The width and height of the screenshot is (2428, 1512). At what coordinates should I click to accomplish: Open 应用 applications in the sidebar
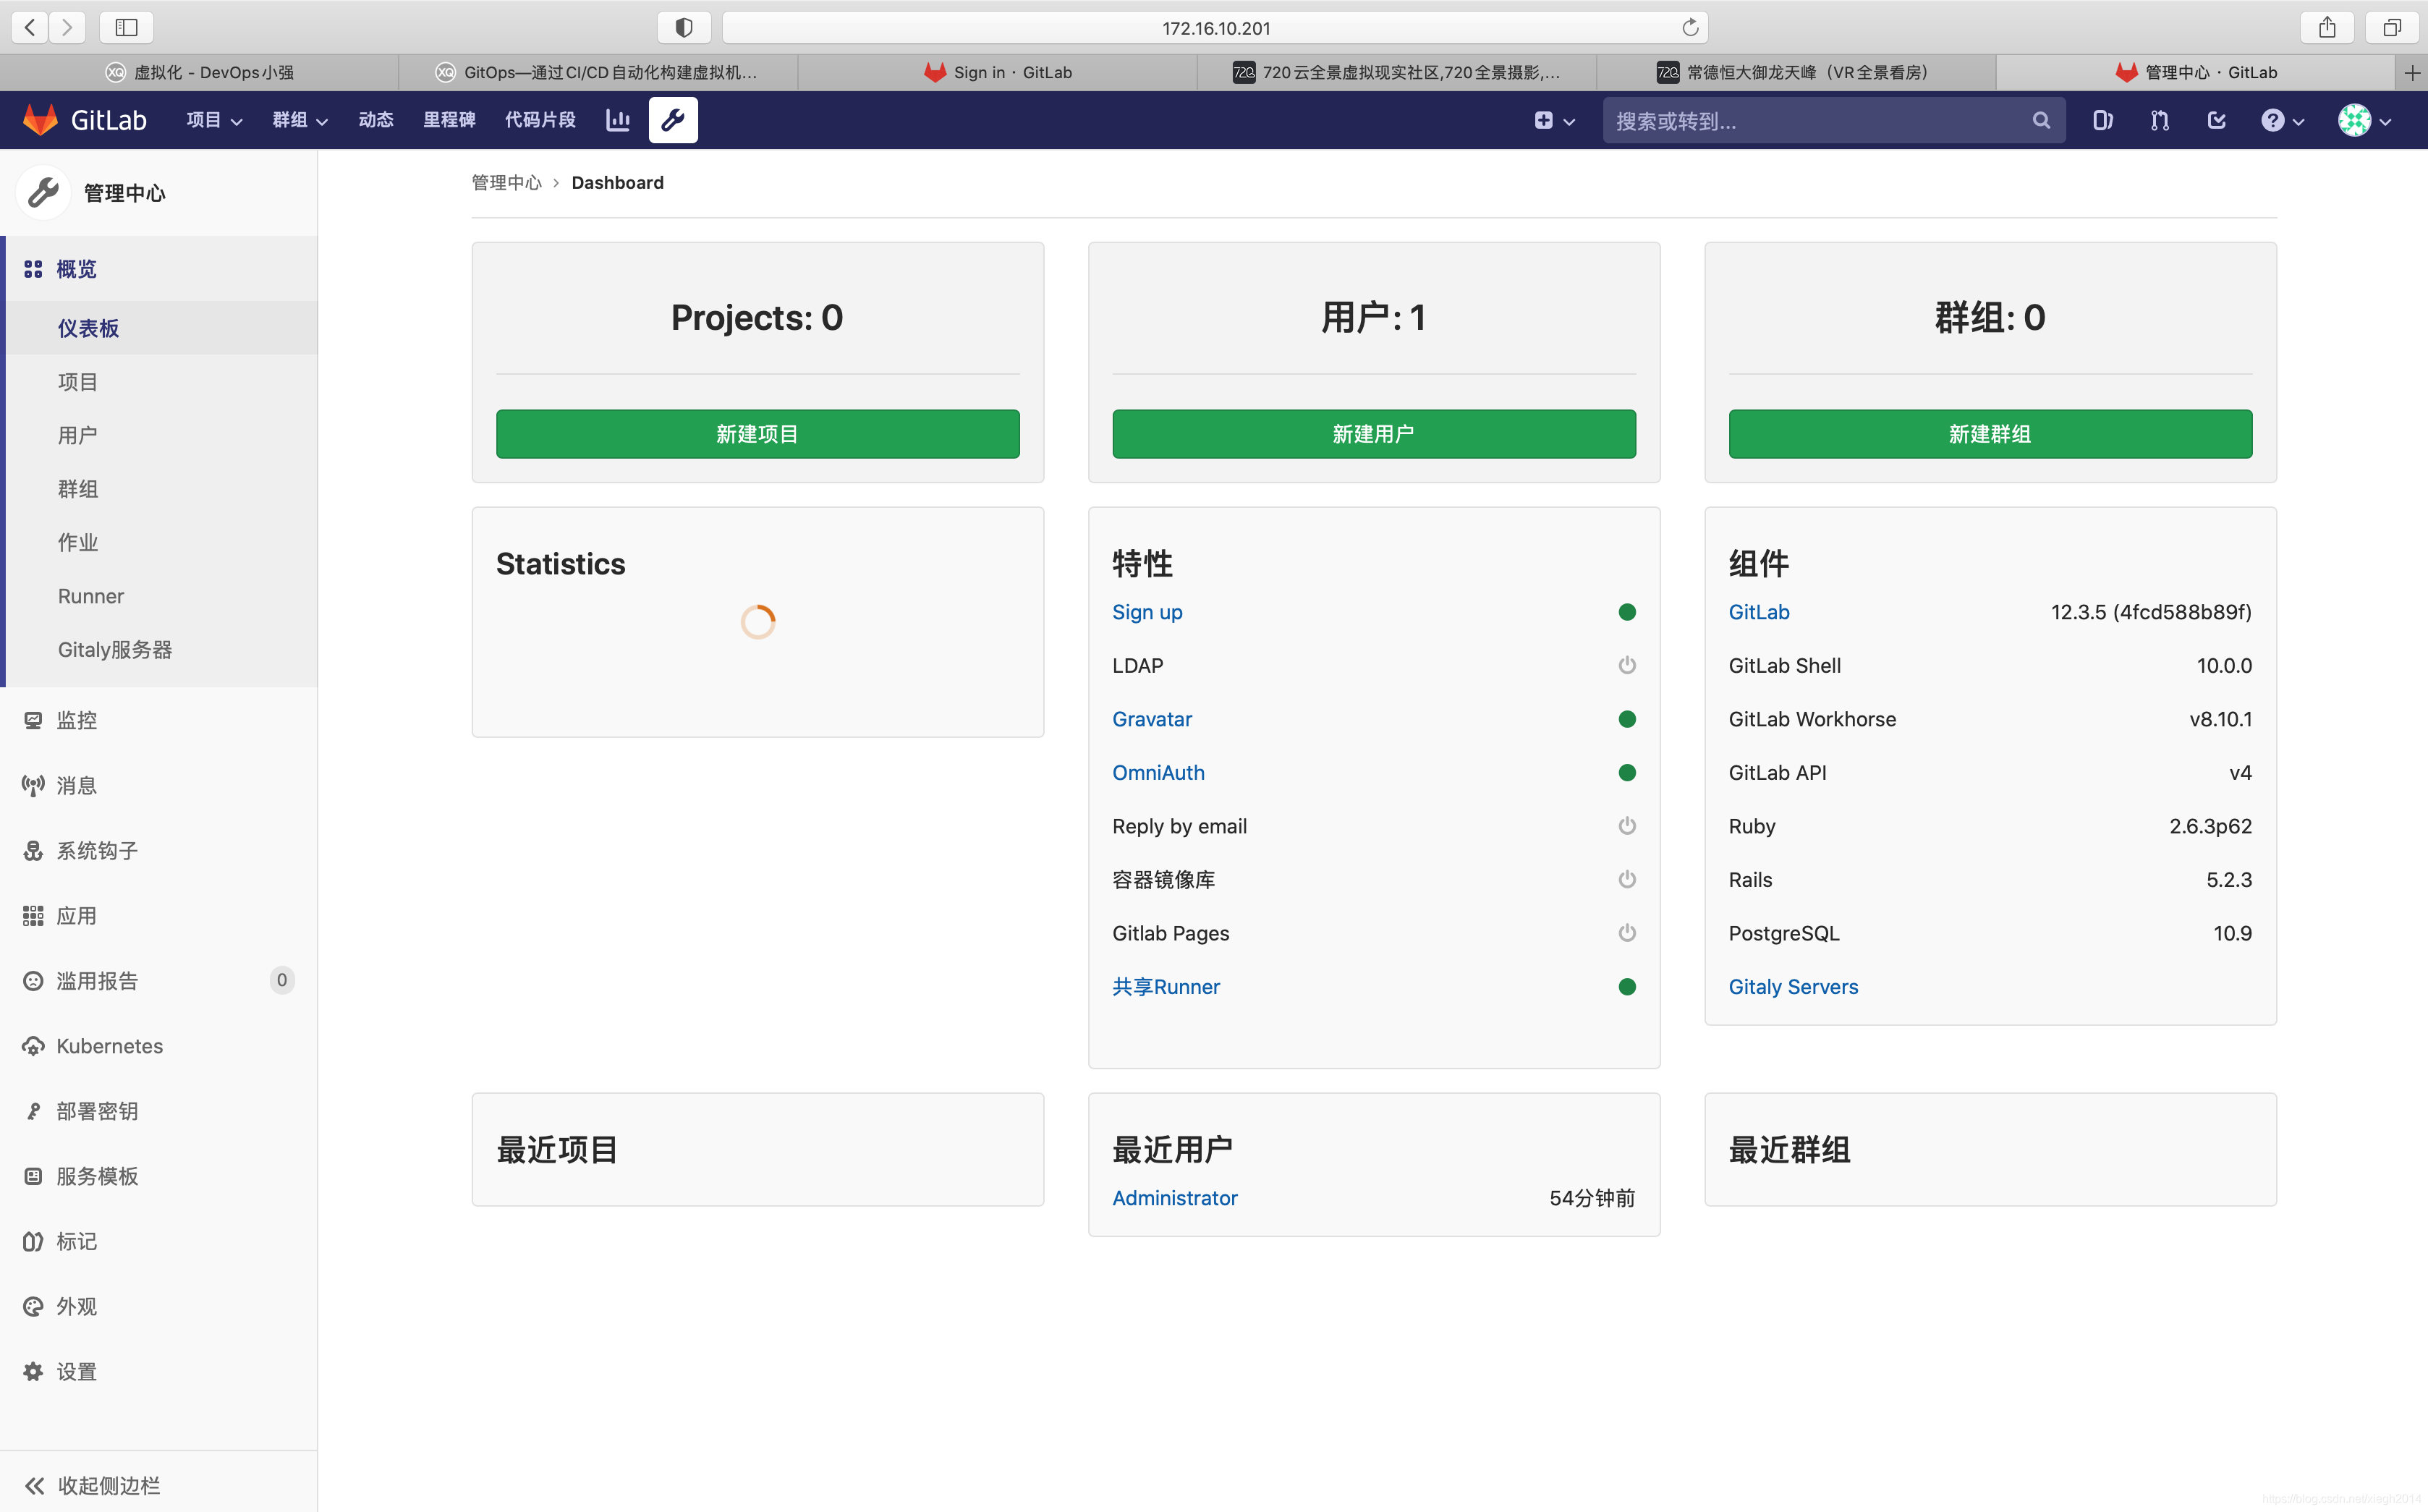[x=160, y=915]
